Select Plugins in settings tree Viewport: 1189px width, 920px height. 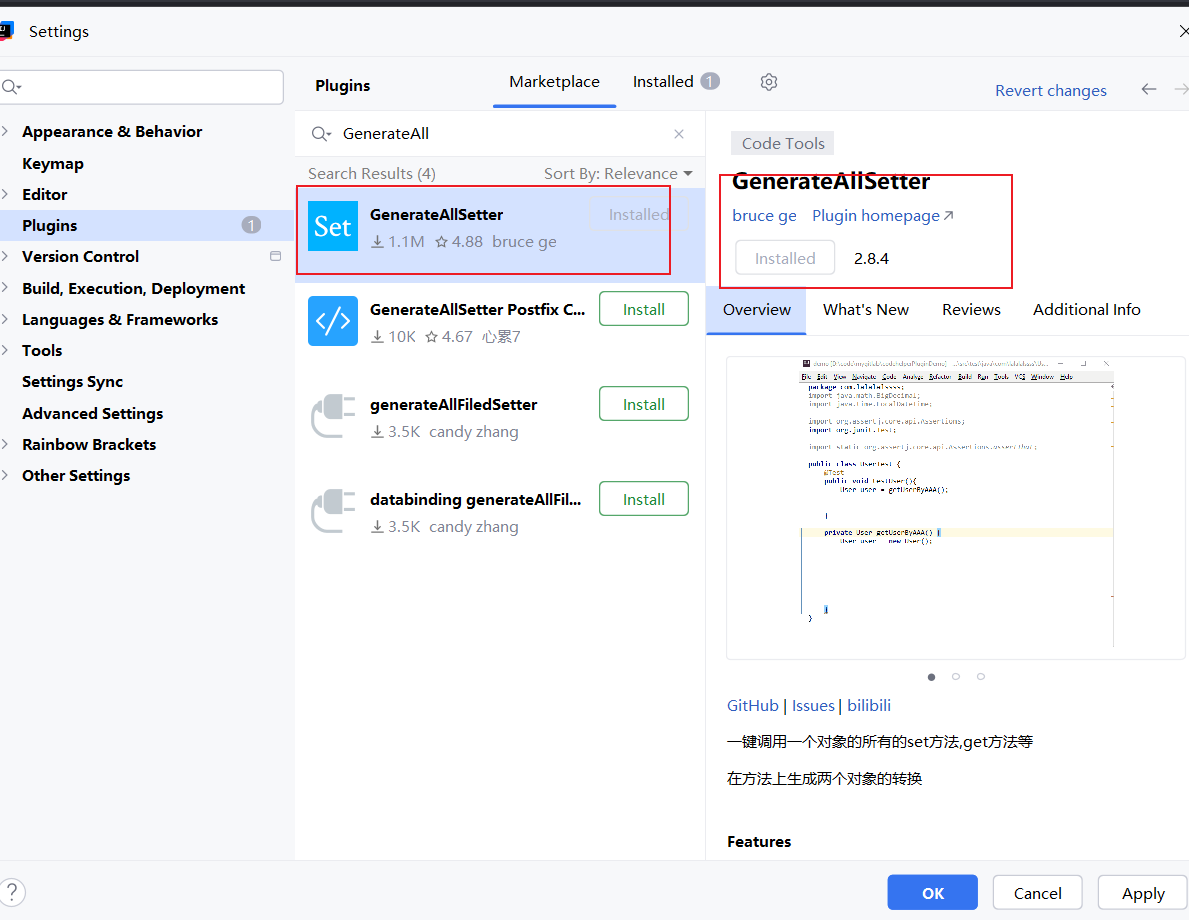coord(147,225)
